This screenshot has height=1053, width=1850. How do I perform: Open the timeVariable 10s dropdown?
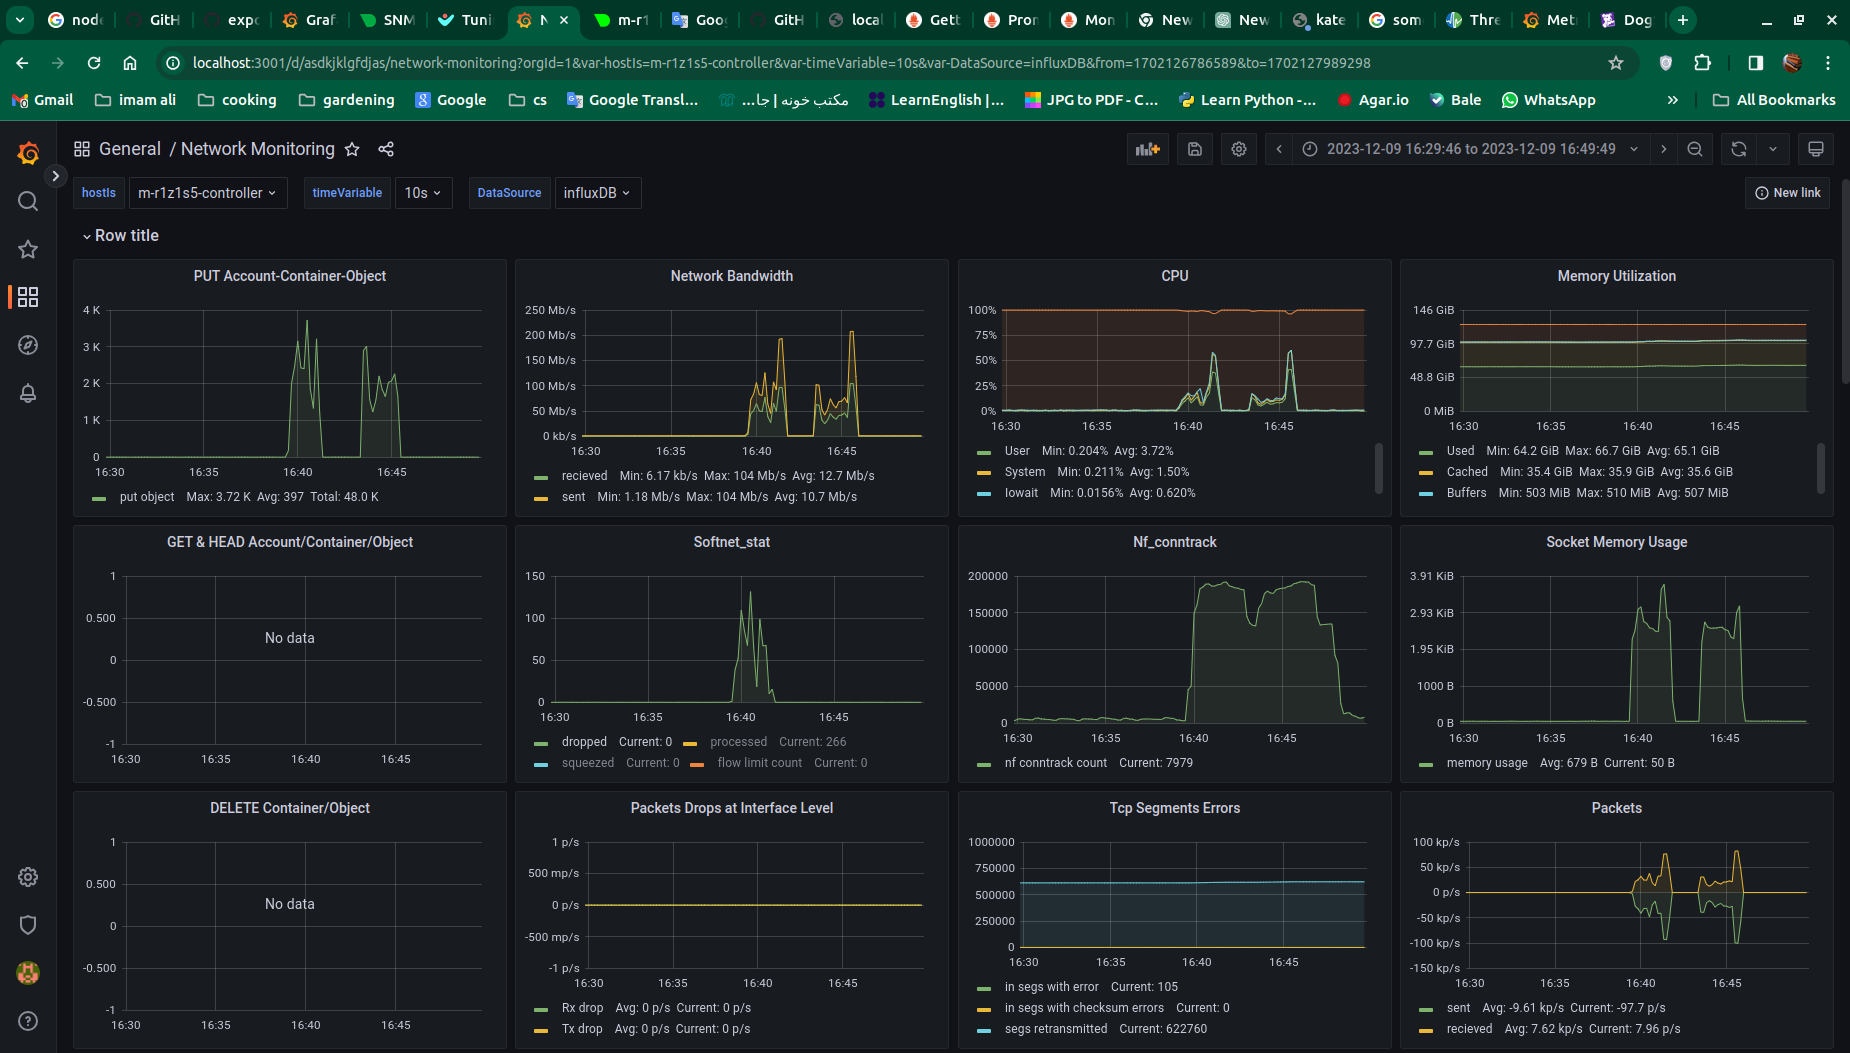point(422,193)
